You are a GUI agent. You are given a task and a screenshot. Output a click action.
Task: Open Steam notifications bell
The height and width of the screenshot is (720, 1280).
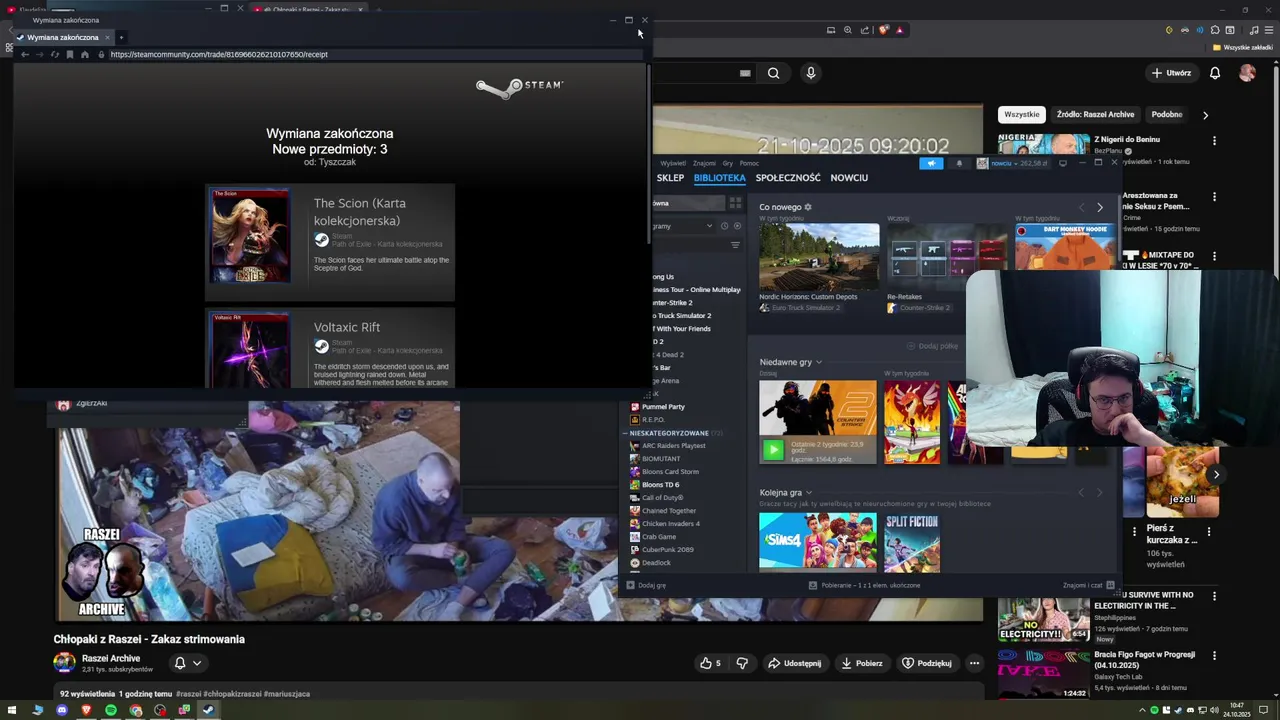click(959, 163)
